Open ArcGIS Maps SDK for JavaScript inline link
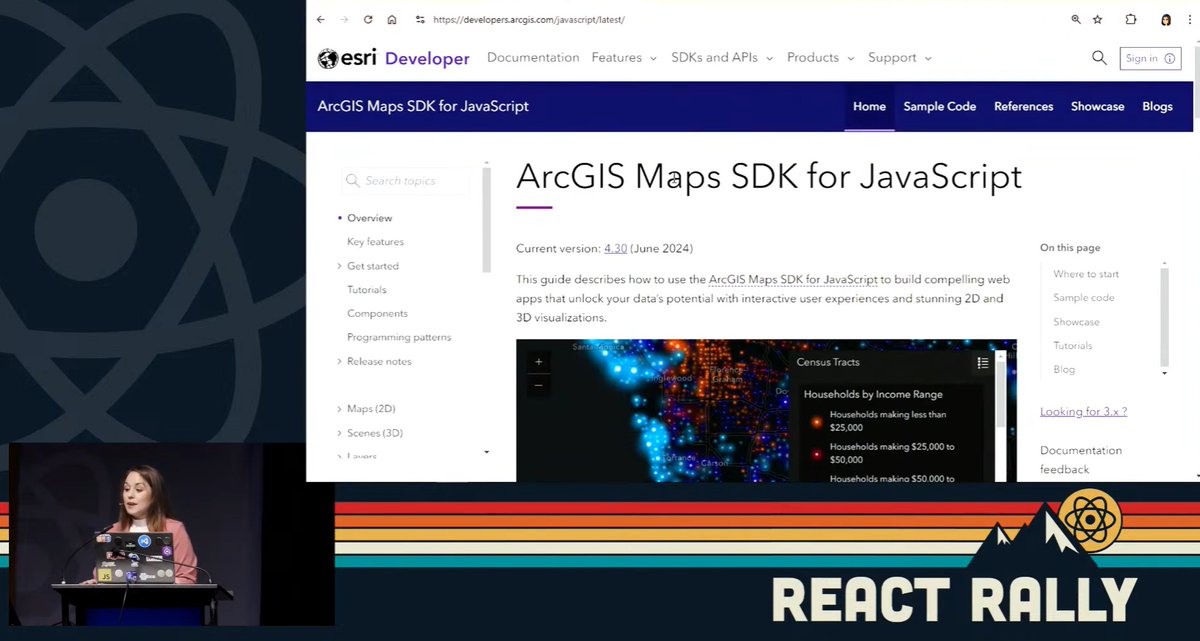 [x=793, y=280]
